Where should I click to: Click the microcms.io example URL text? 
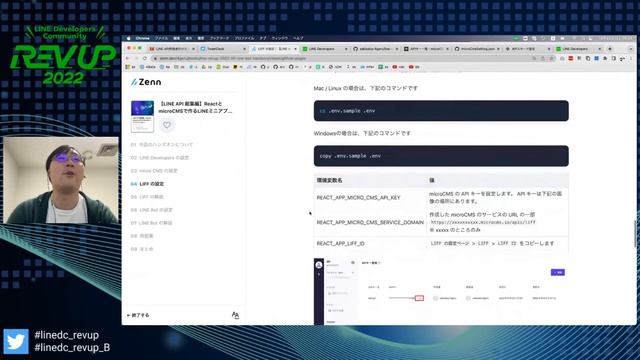[x=483, y=222]
